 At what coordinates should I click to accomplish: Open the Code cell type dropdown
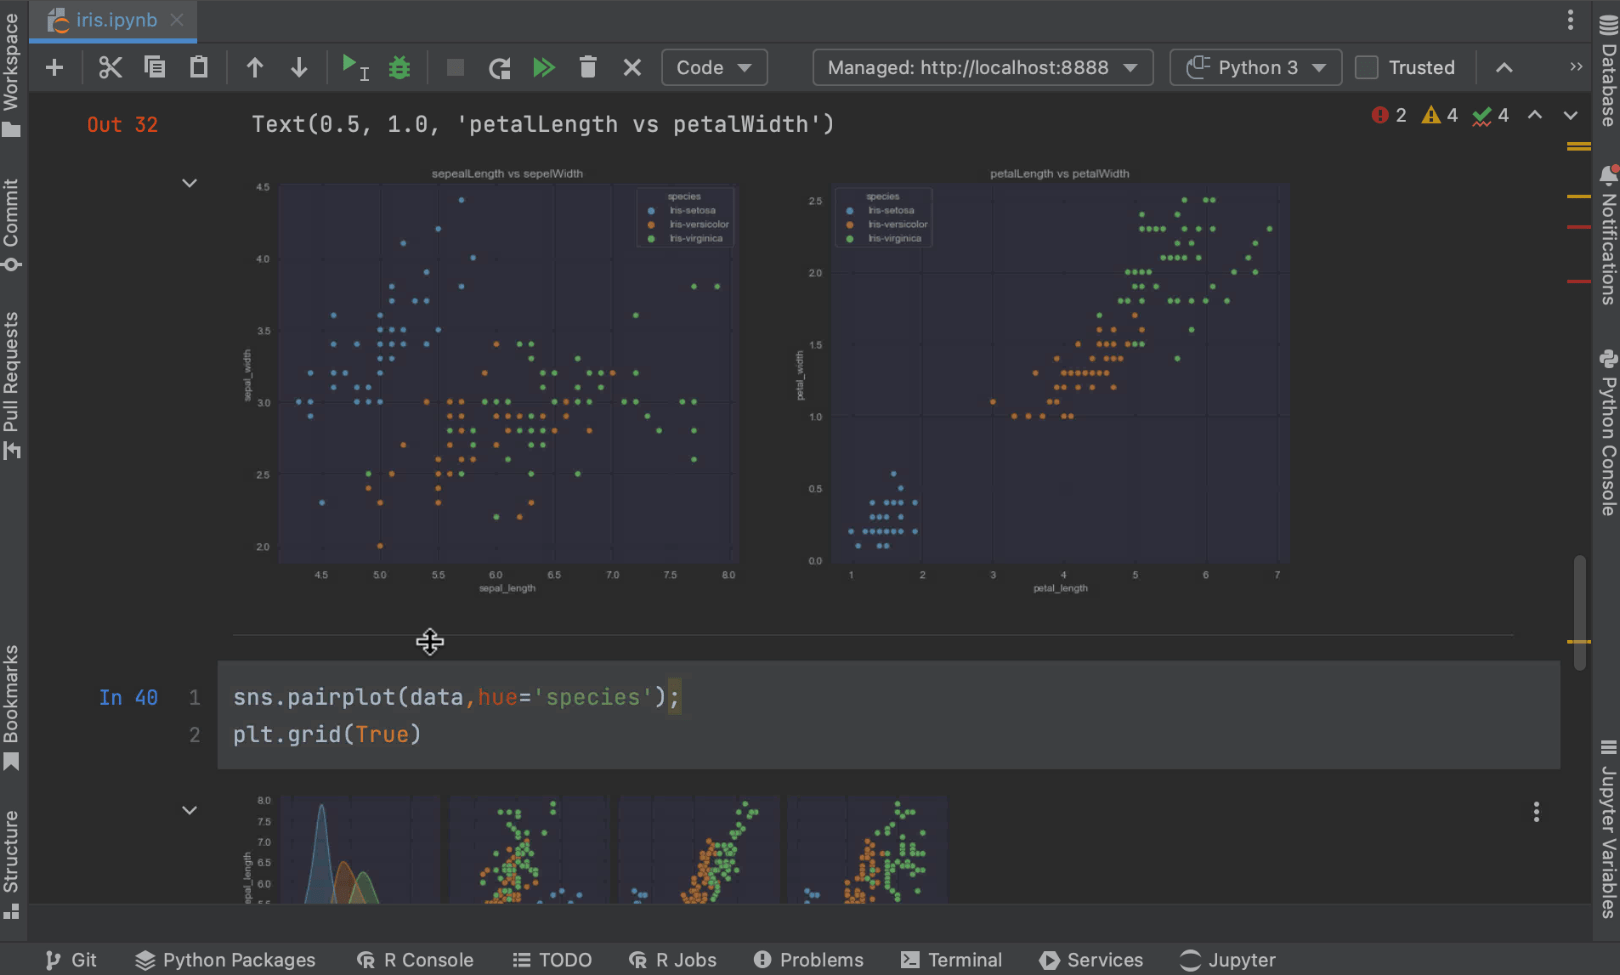pyautogui.click(x=714, y=68)
